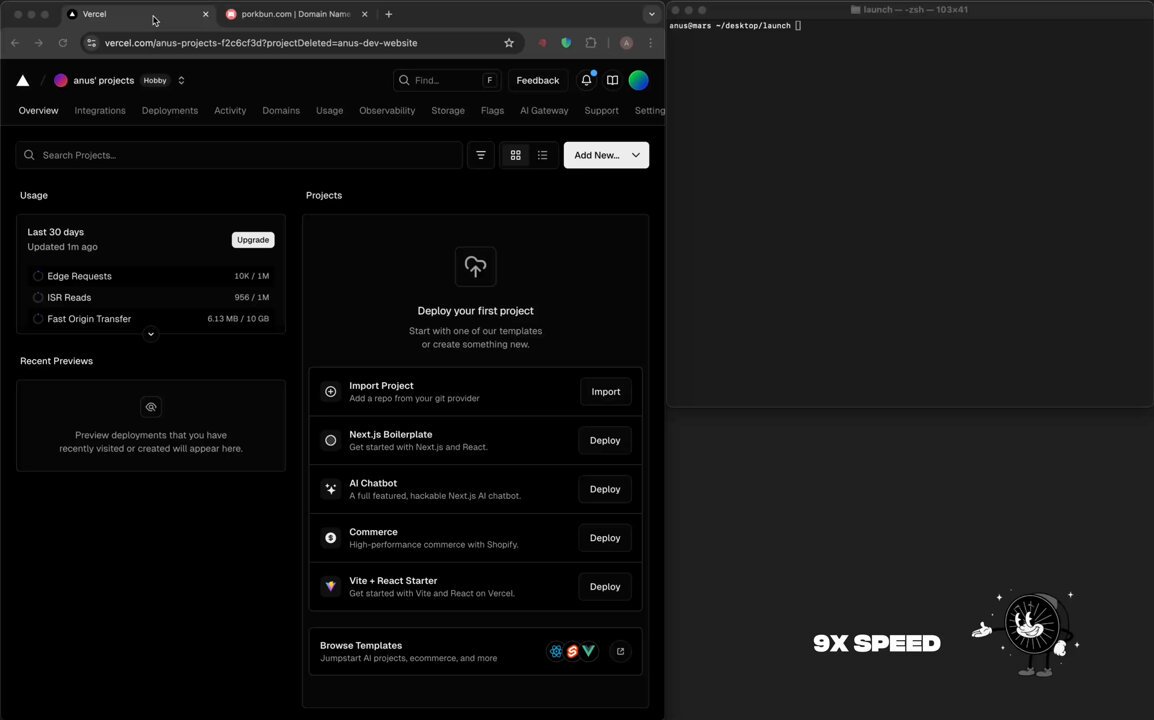Click the browser back arrow

coord(15,43)
